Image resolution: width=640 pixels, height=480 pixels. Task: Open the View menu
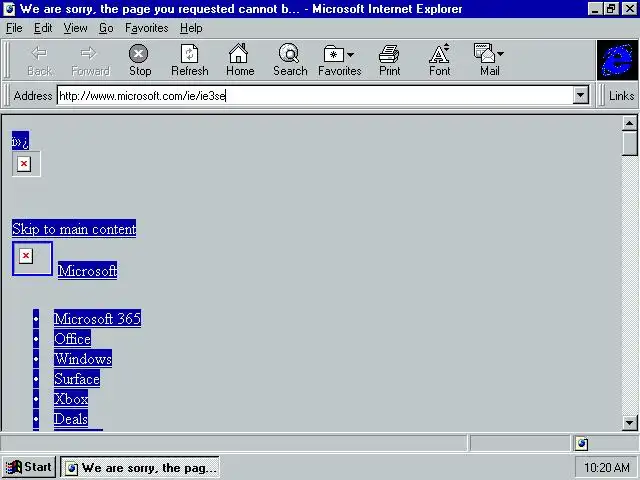coord(76,28)
